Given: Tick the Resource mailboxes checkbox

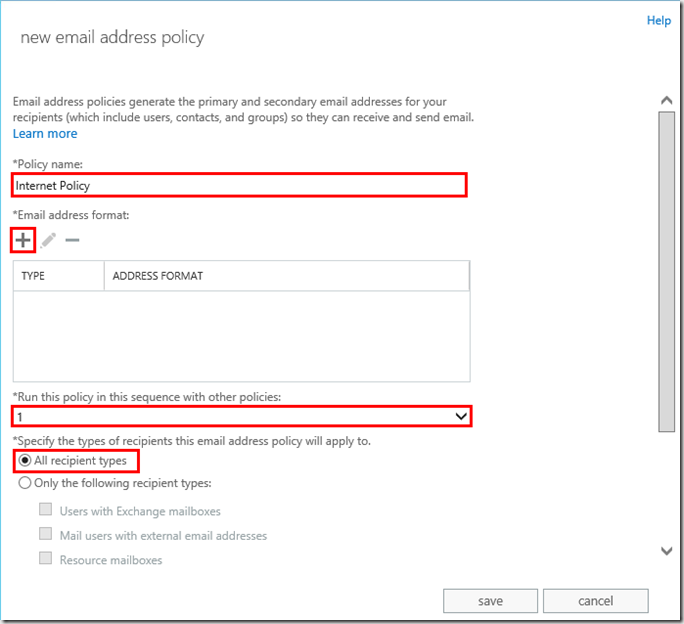Looking at the screenshot, I should coord(45,559).
